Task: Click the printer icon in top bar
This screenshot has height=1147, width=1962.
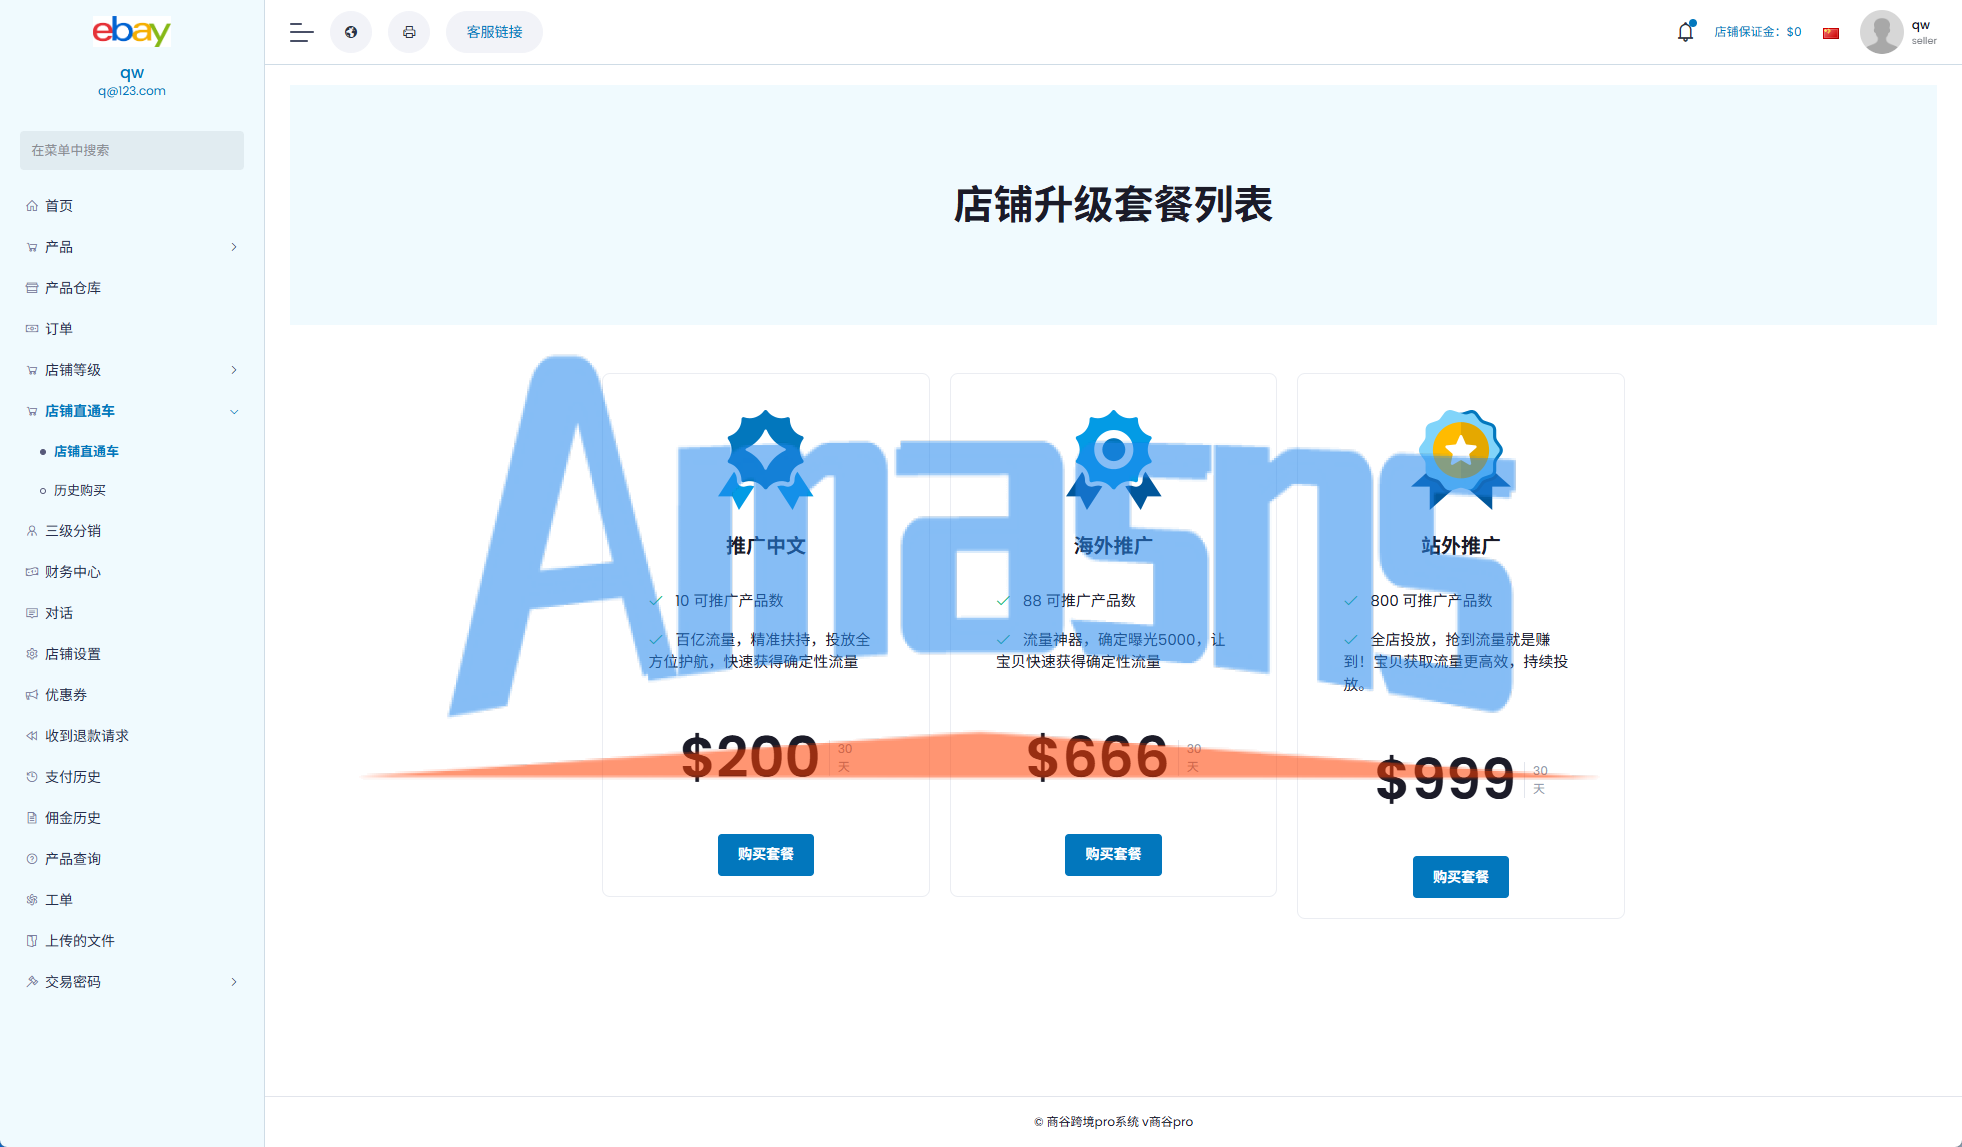Action: pyautogui.click(x=409, y=32)
